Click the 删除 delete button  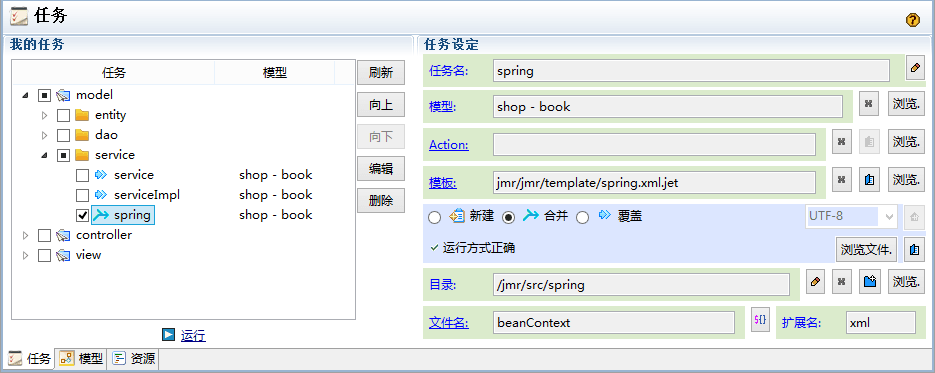381,201
